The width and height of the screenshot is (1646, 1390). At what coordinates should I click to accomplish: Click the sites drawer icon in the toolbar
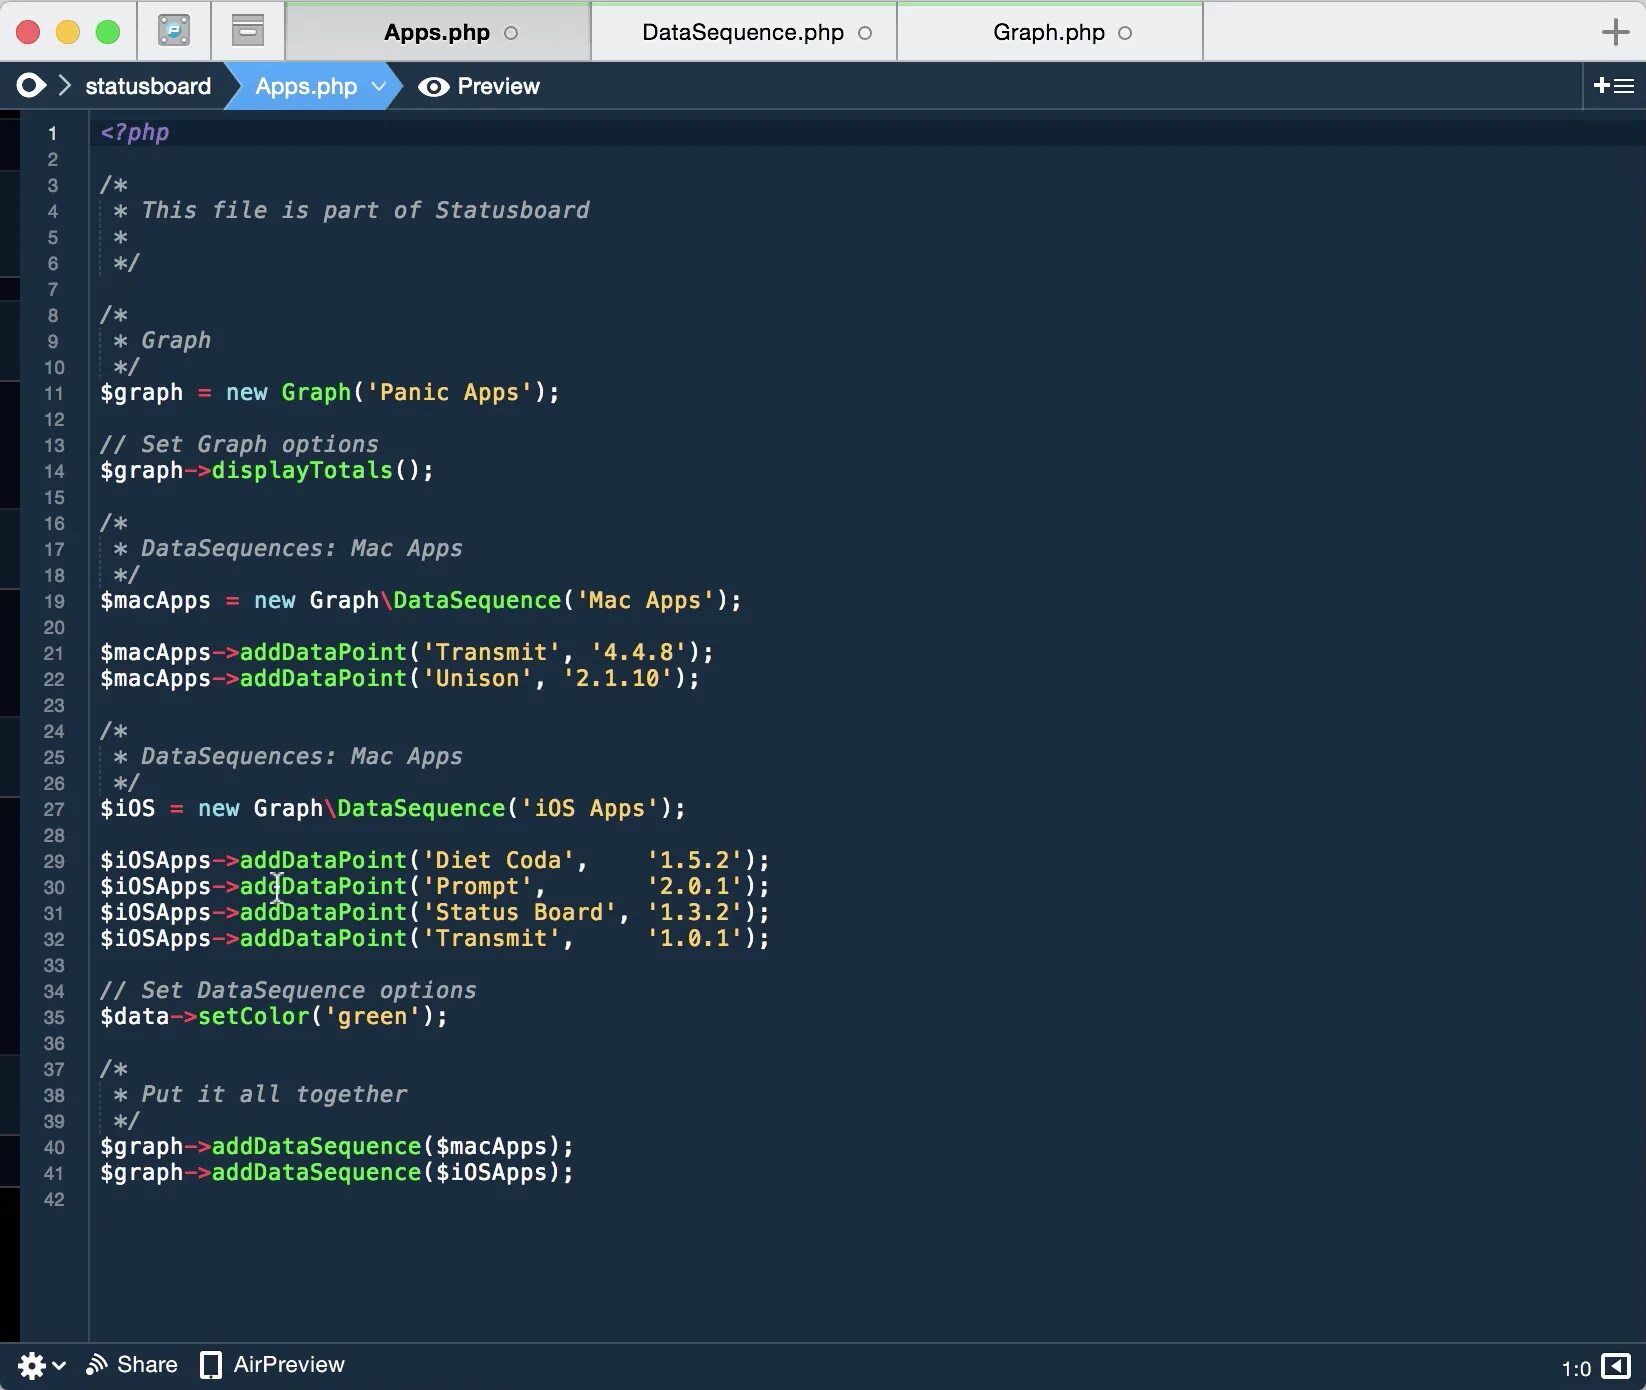[248, 31]
